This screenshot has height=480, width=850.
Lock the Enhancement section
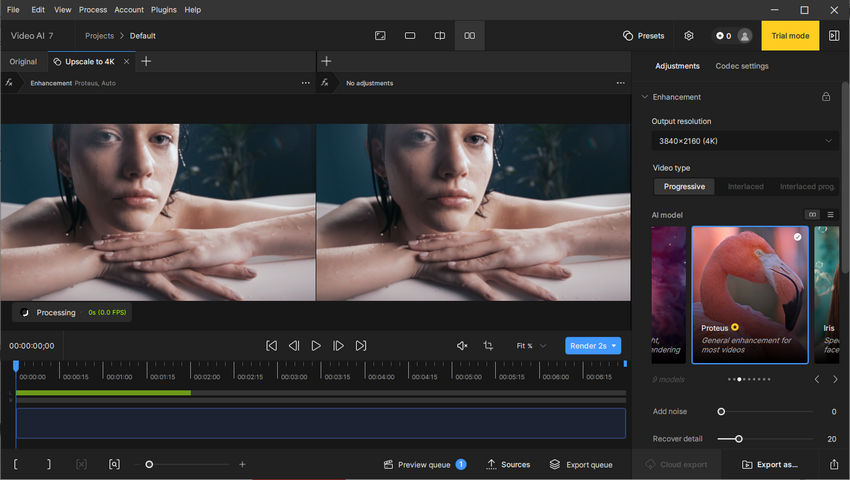pos(826,97)
